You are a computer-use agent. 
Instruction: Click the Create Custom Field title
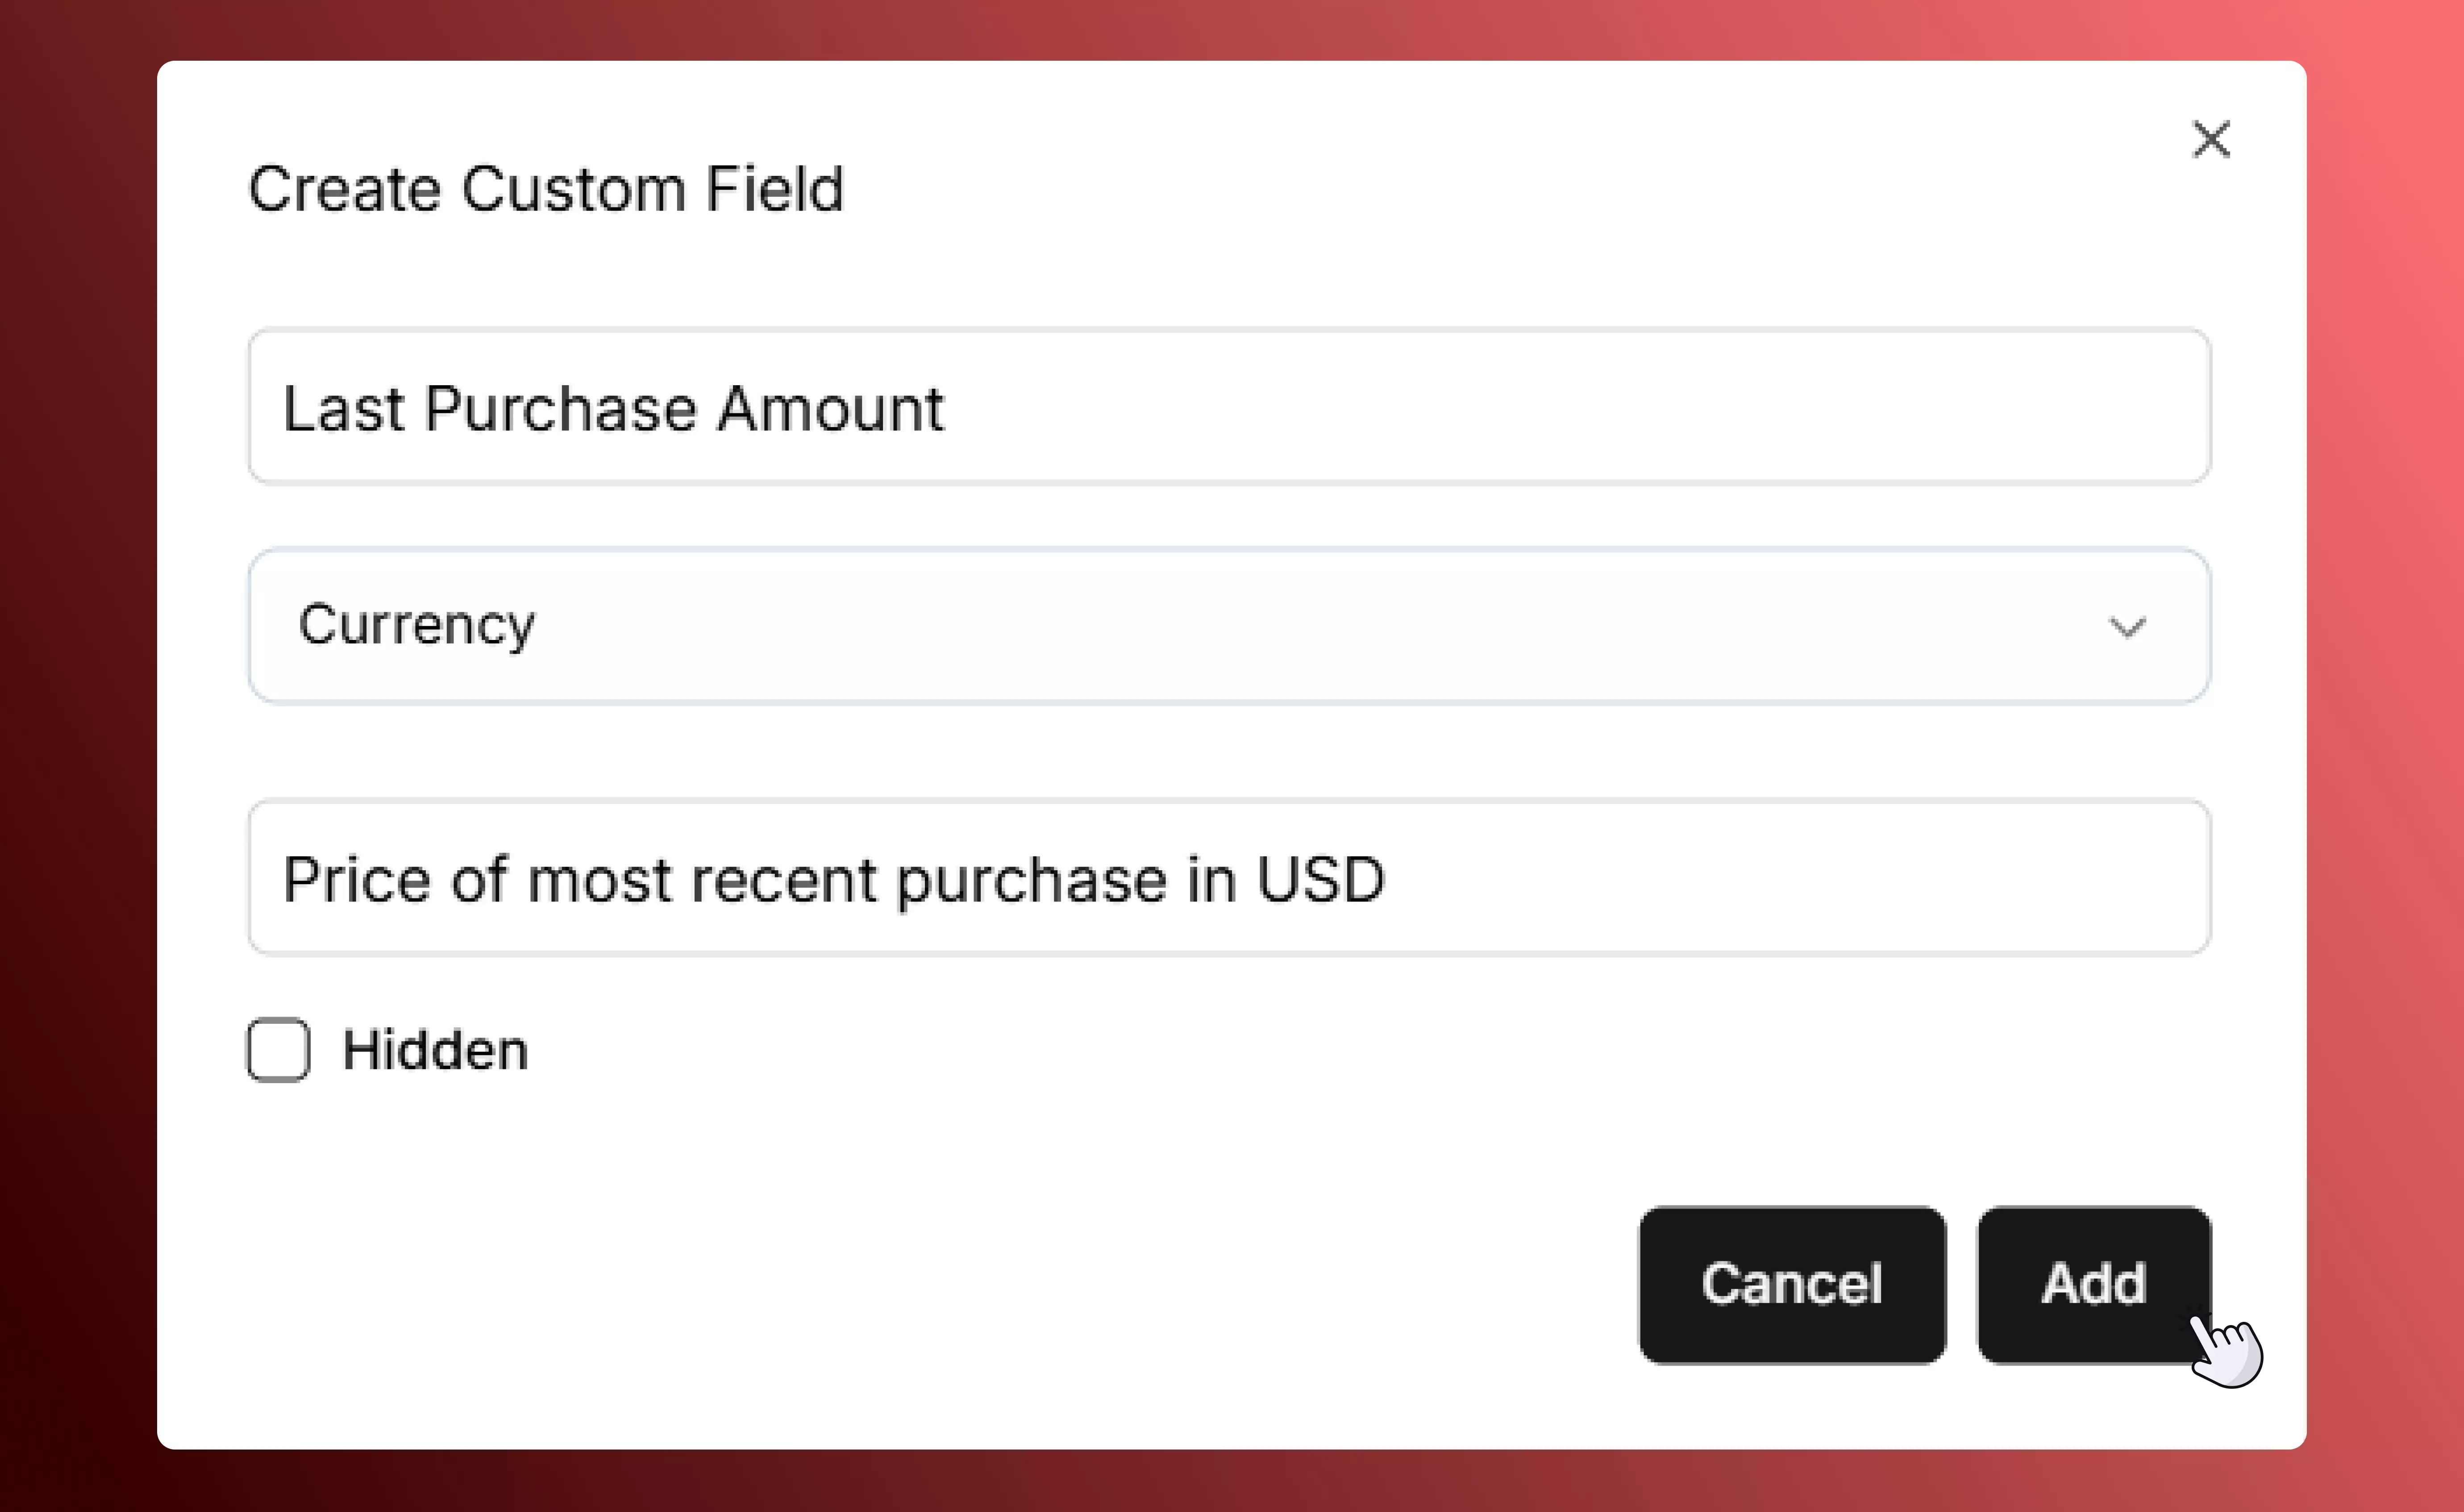tap(546, 188)
